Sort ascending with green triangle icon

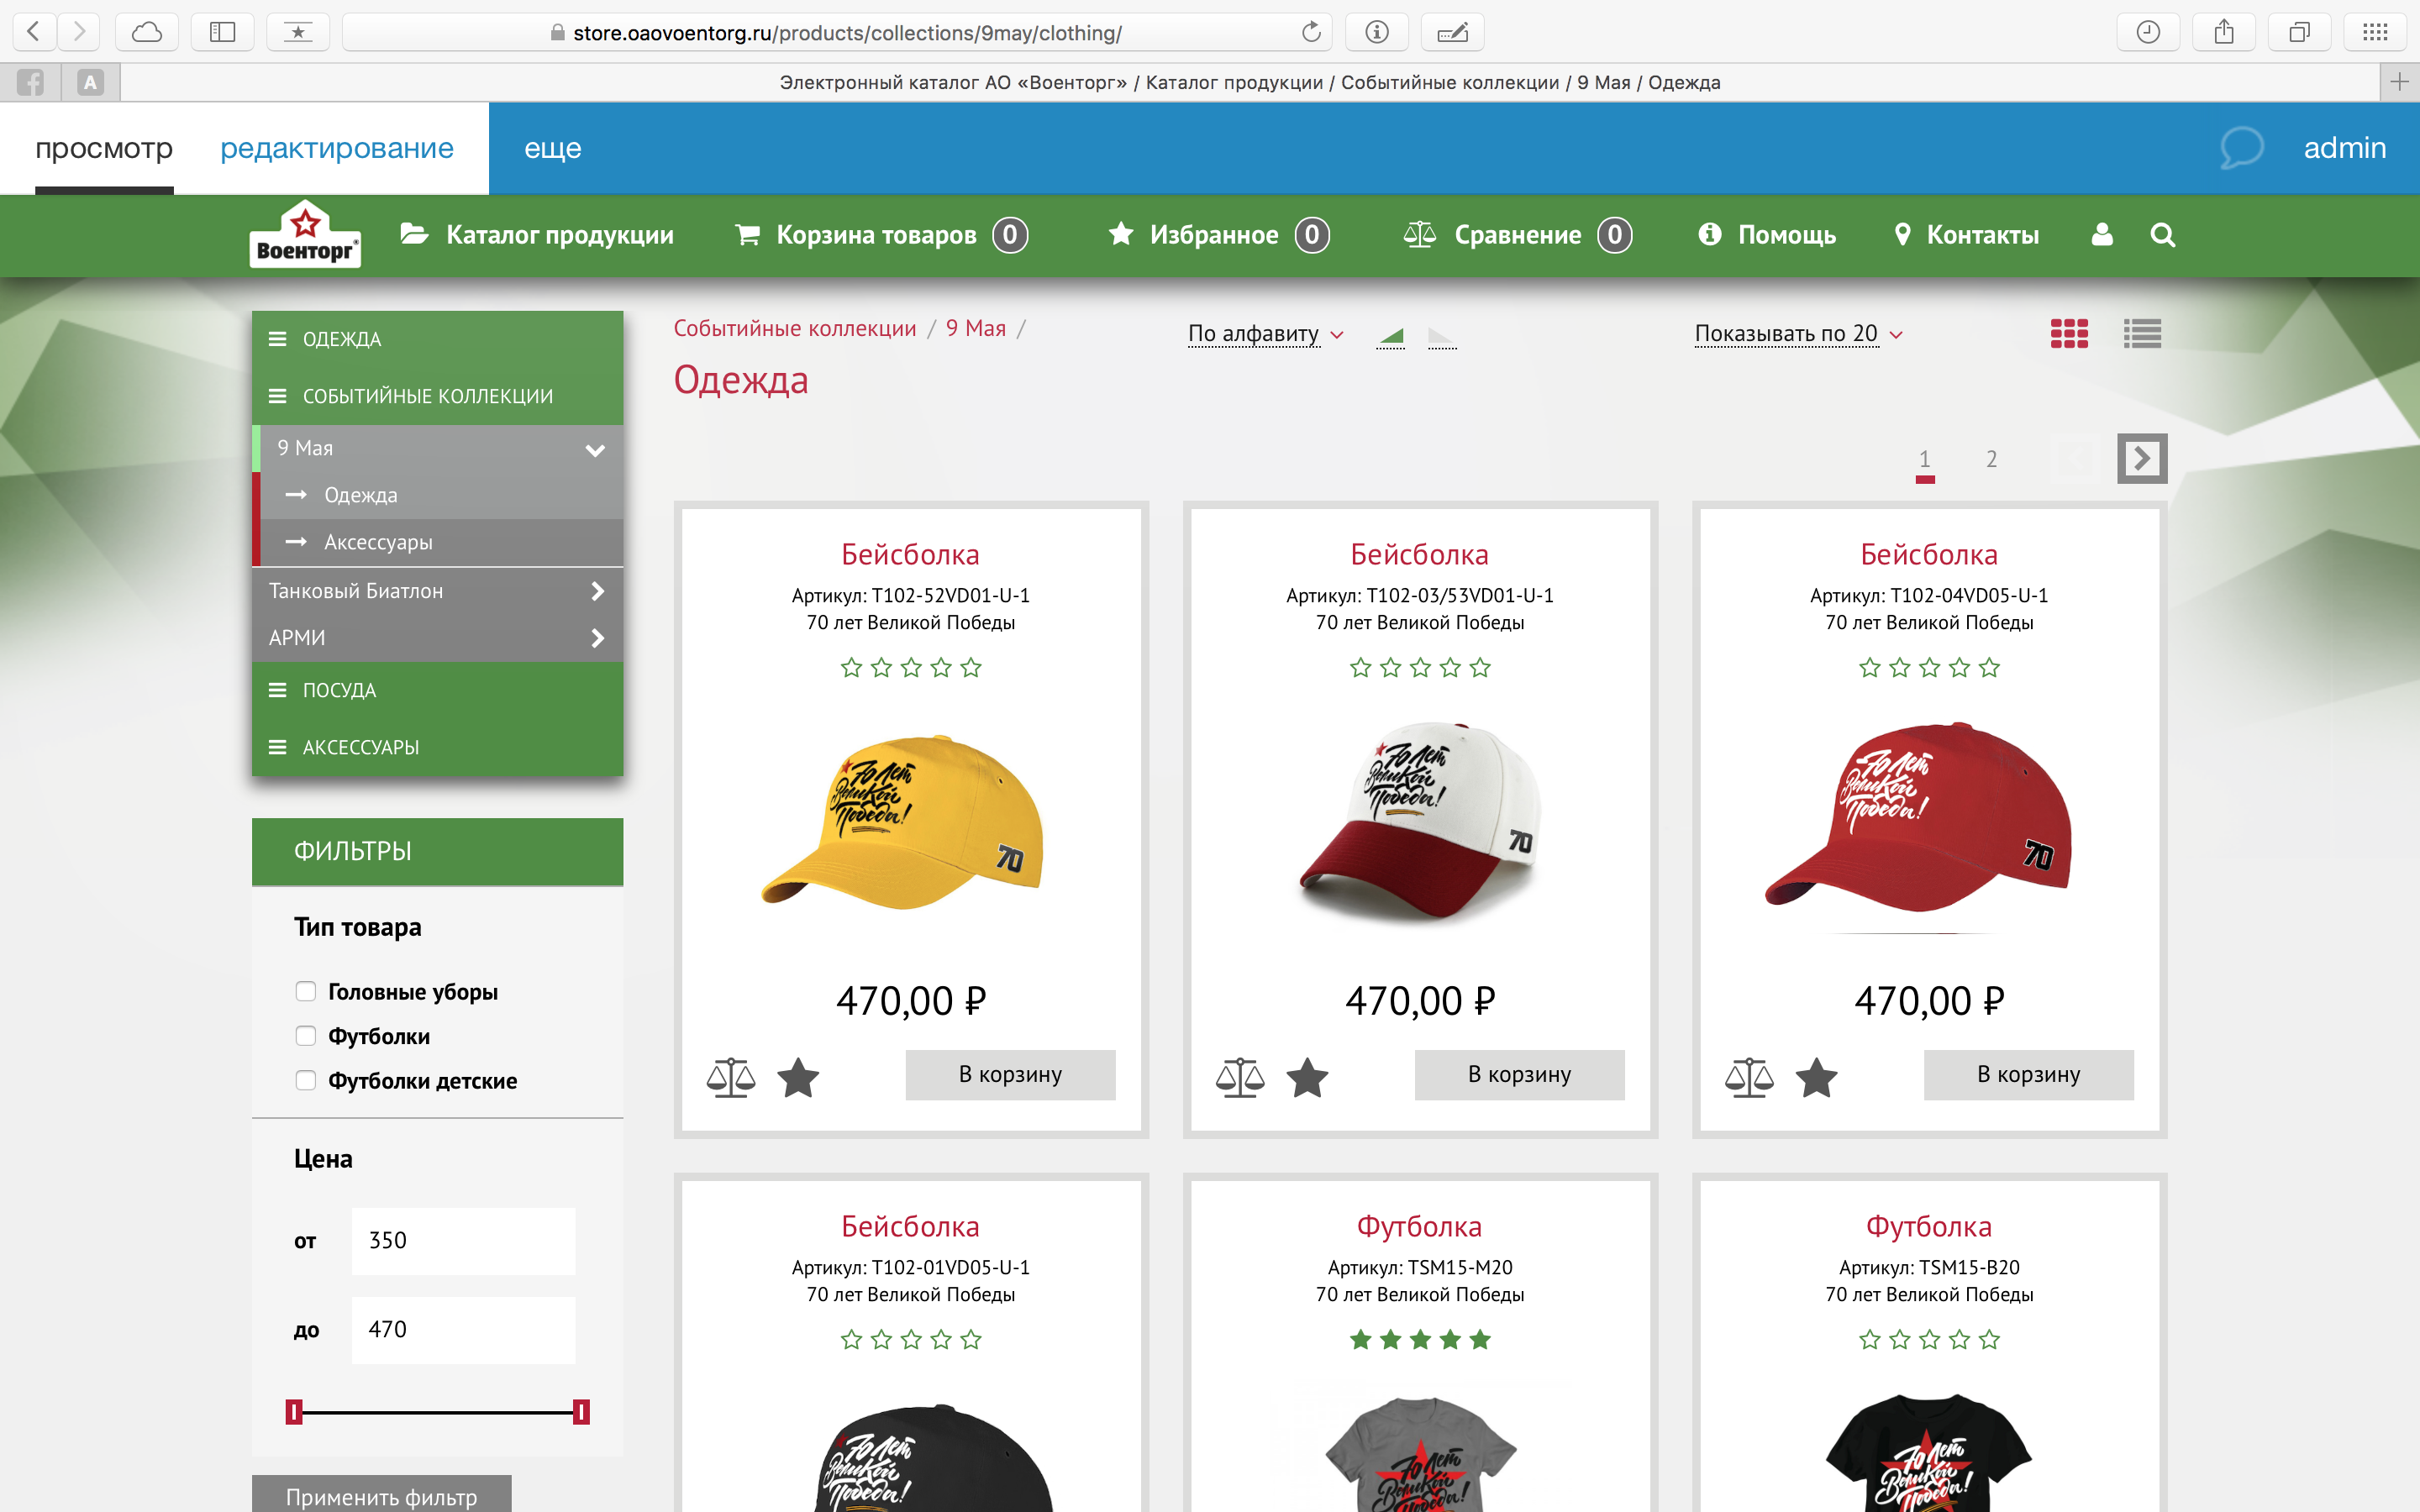[1391, 337]
